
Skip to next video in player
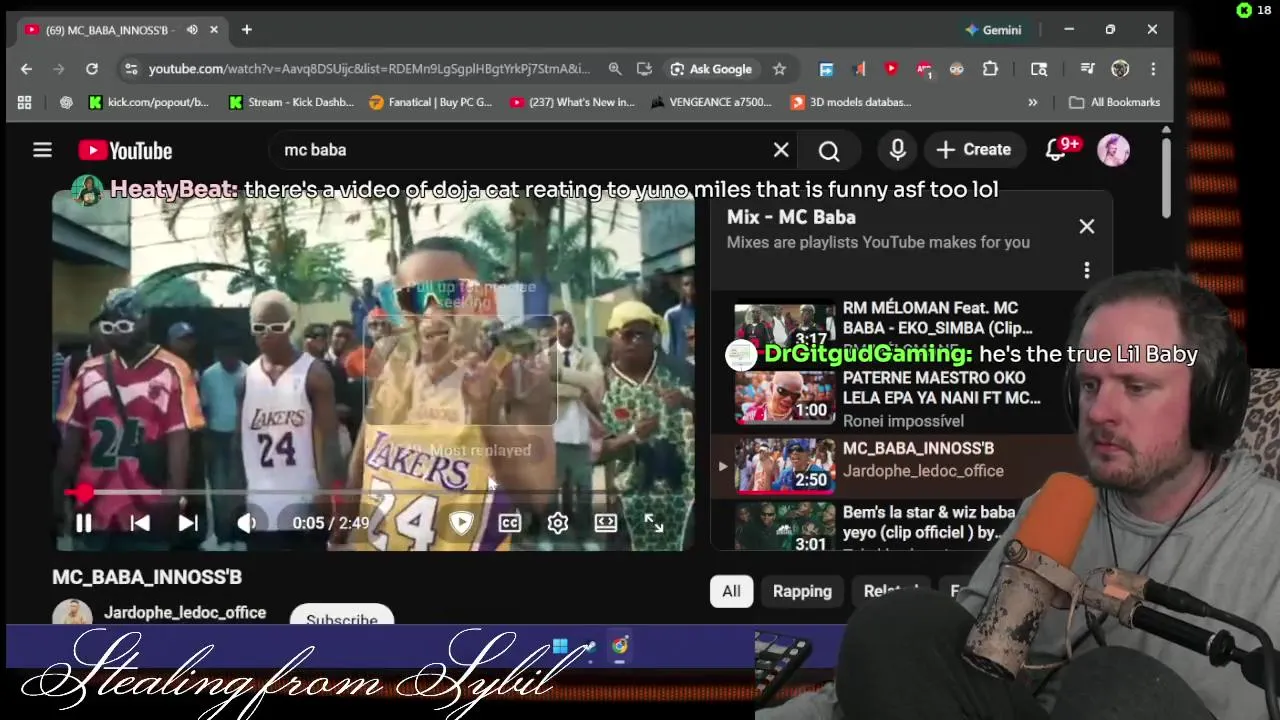(188, 523)
